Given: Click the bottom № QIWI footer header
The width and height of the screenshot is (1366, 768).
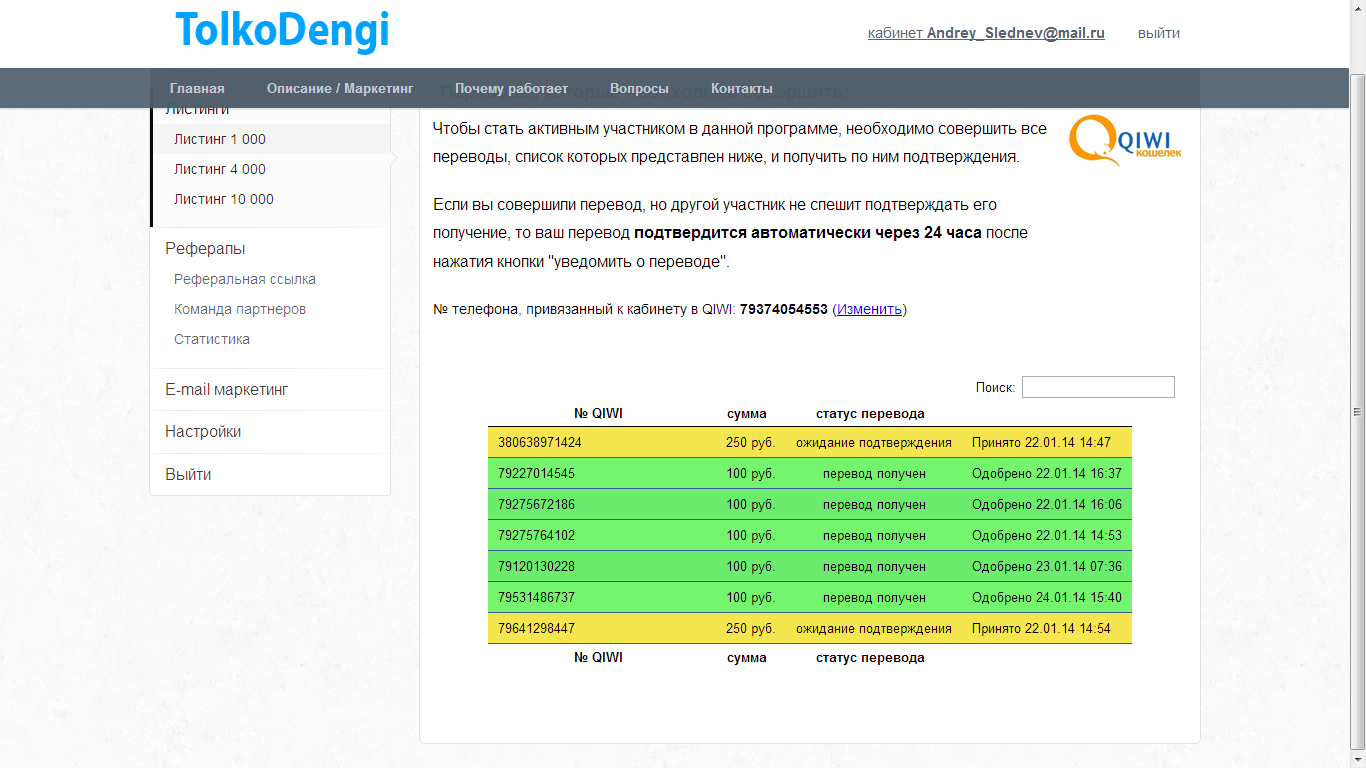Looking at the screenshot, I should point(598,657).
